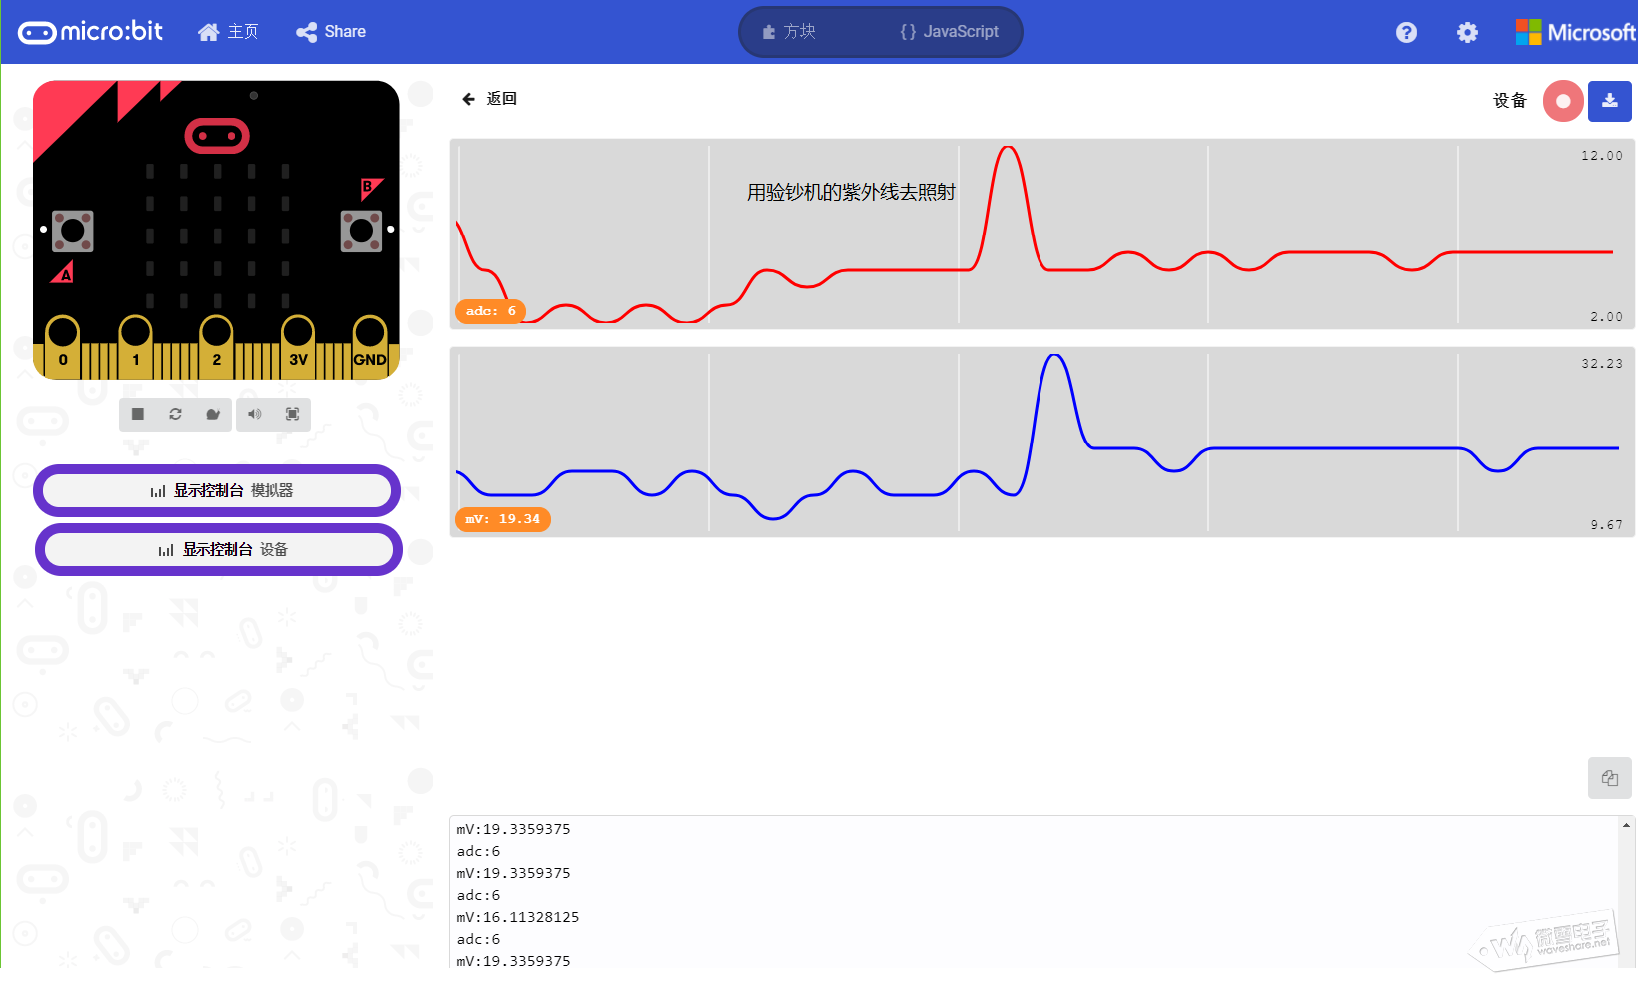Click pin 2 on the micro:bit

(216, 345)
